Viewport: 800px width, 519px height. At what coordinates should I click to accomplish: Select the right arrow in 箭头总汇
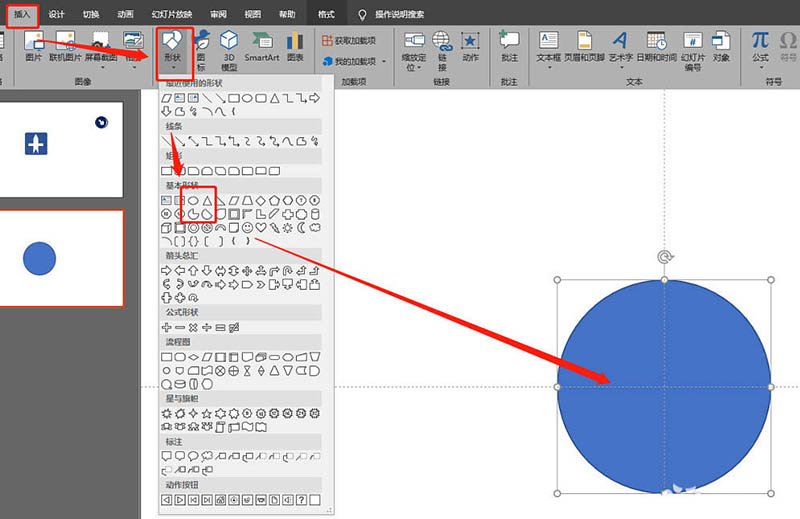[166, 270]
